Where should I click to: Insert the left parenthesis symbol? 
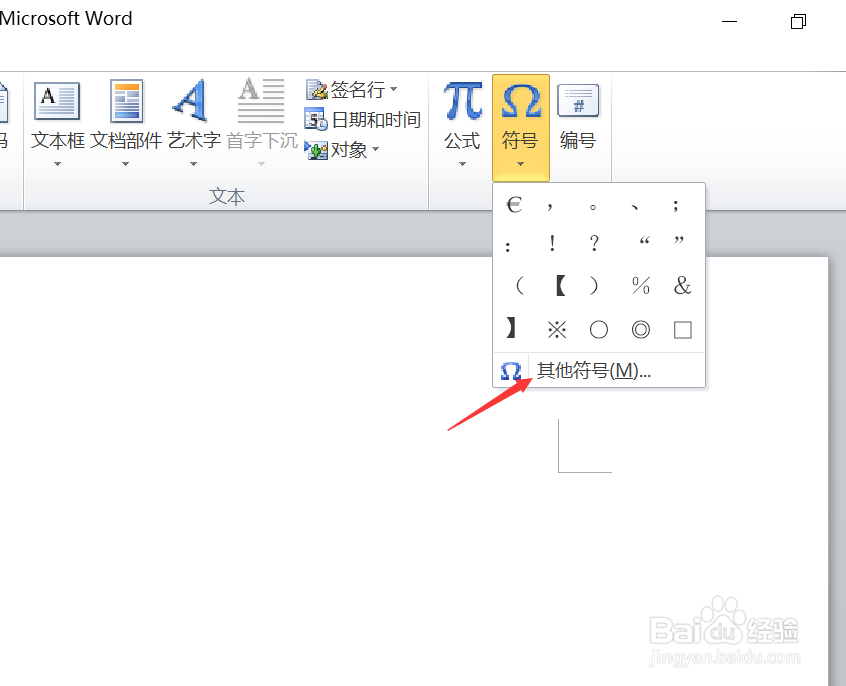(x=520, y=286)
